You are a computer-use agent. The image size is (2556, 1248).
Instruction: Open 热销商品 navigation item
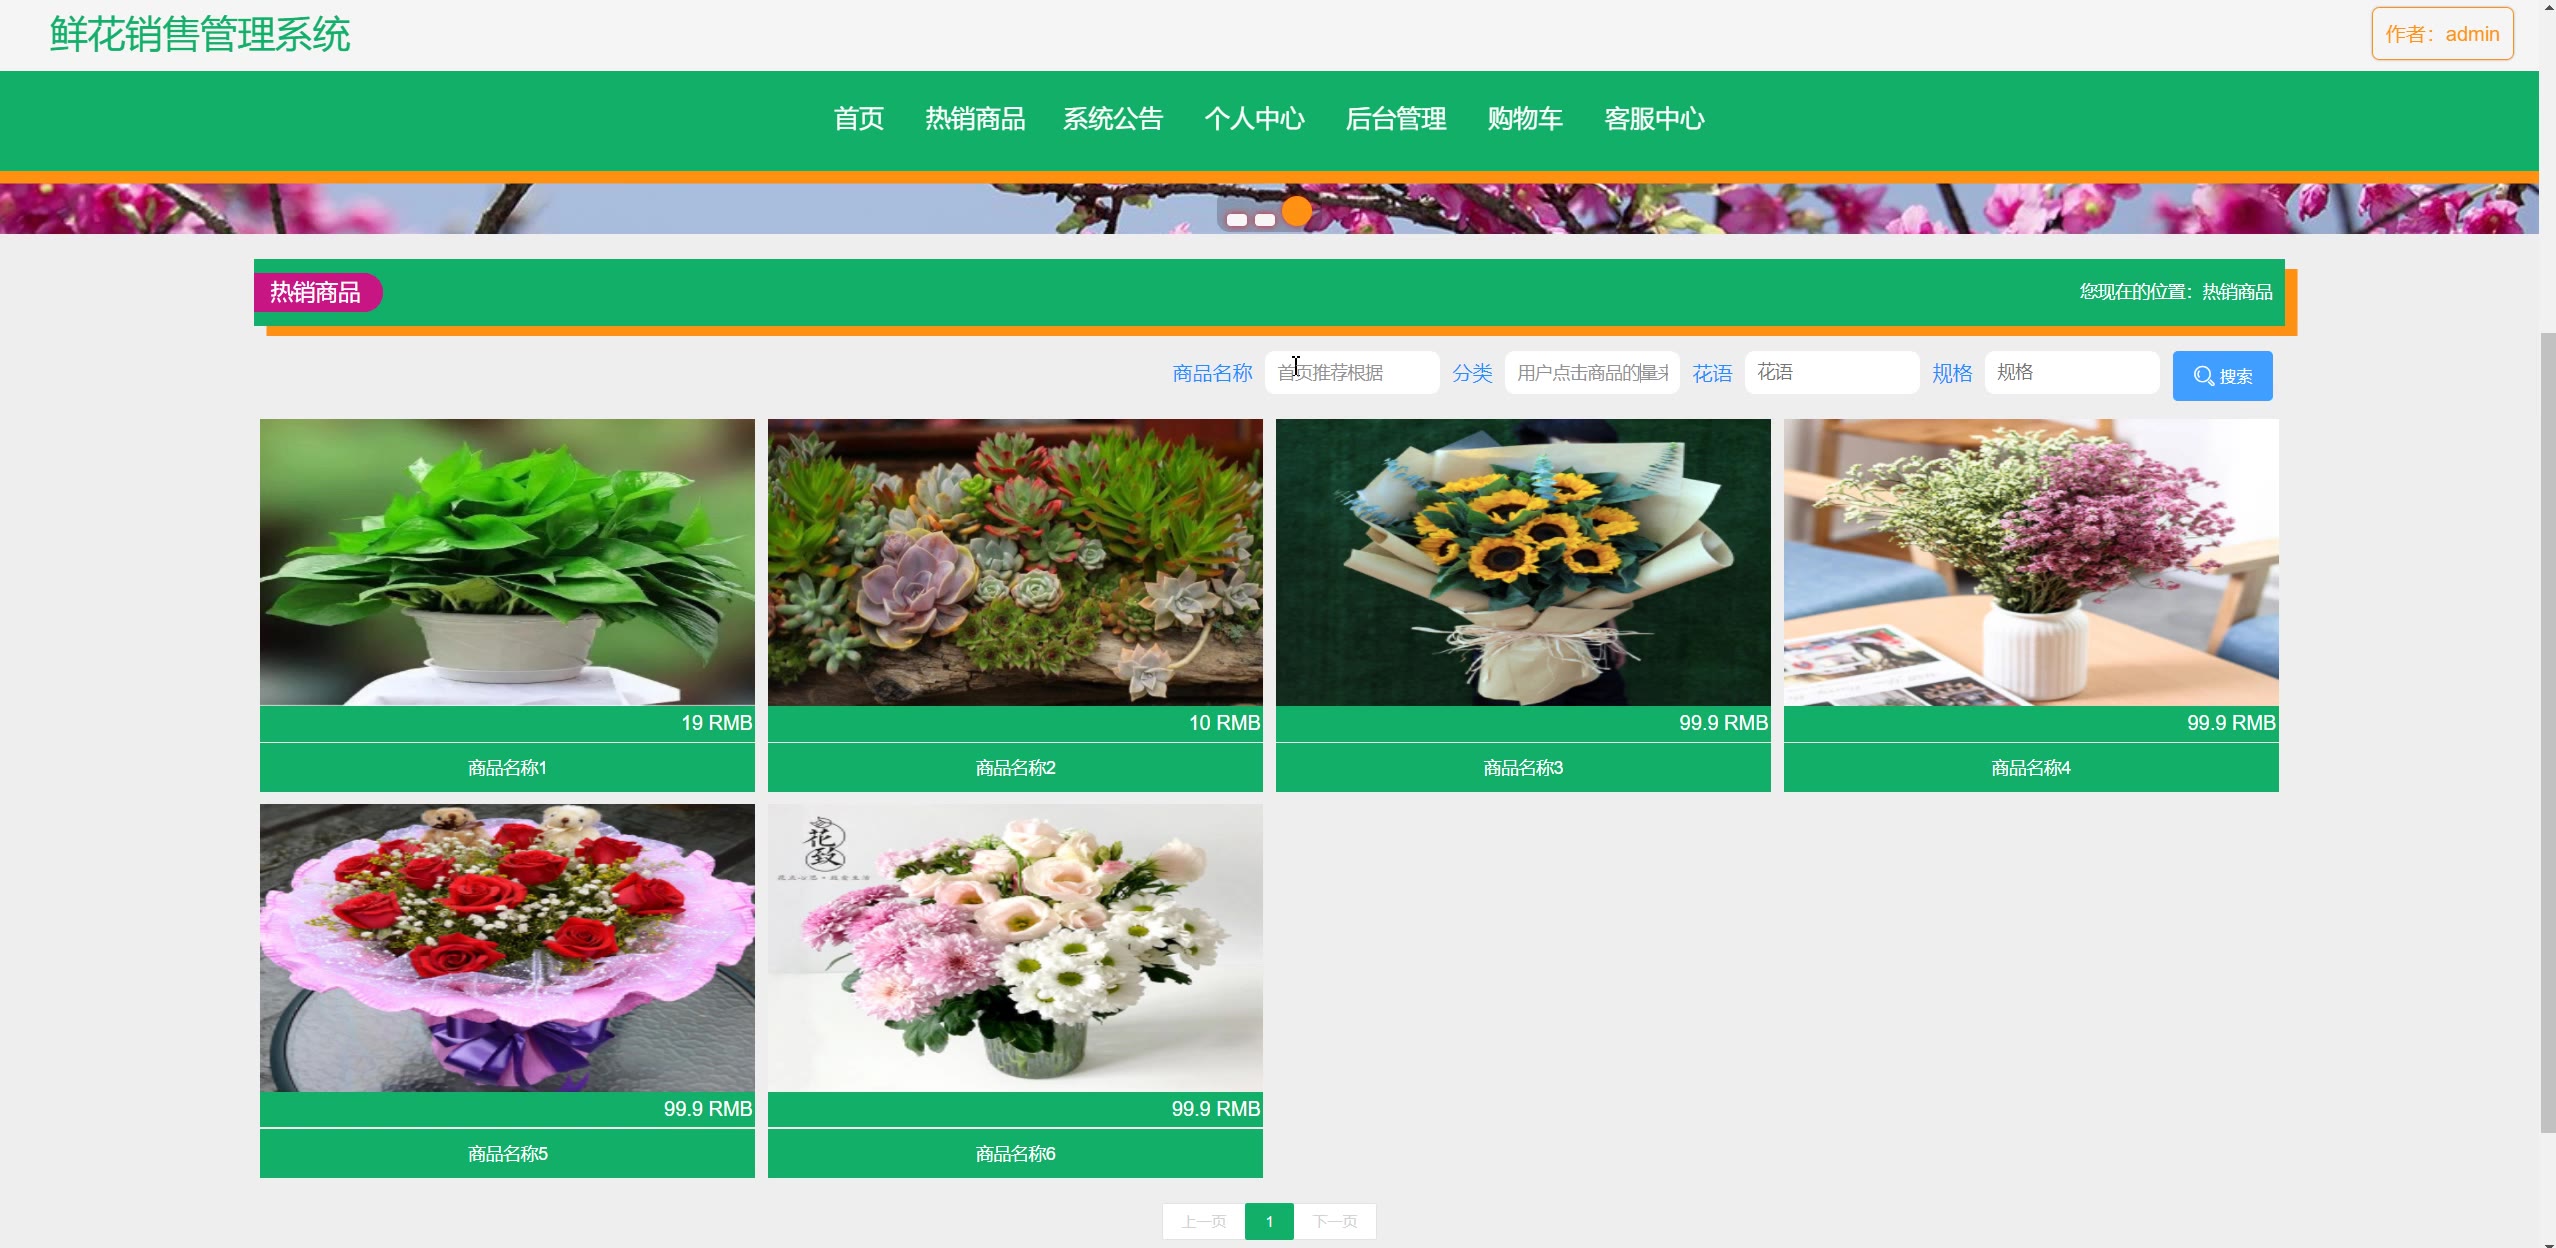[x=974, y=119]
